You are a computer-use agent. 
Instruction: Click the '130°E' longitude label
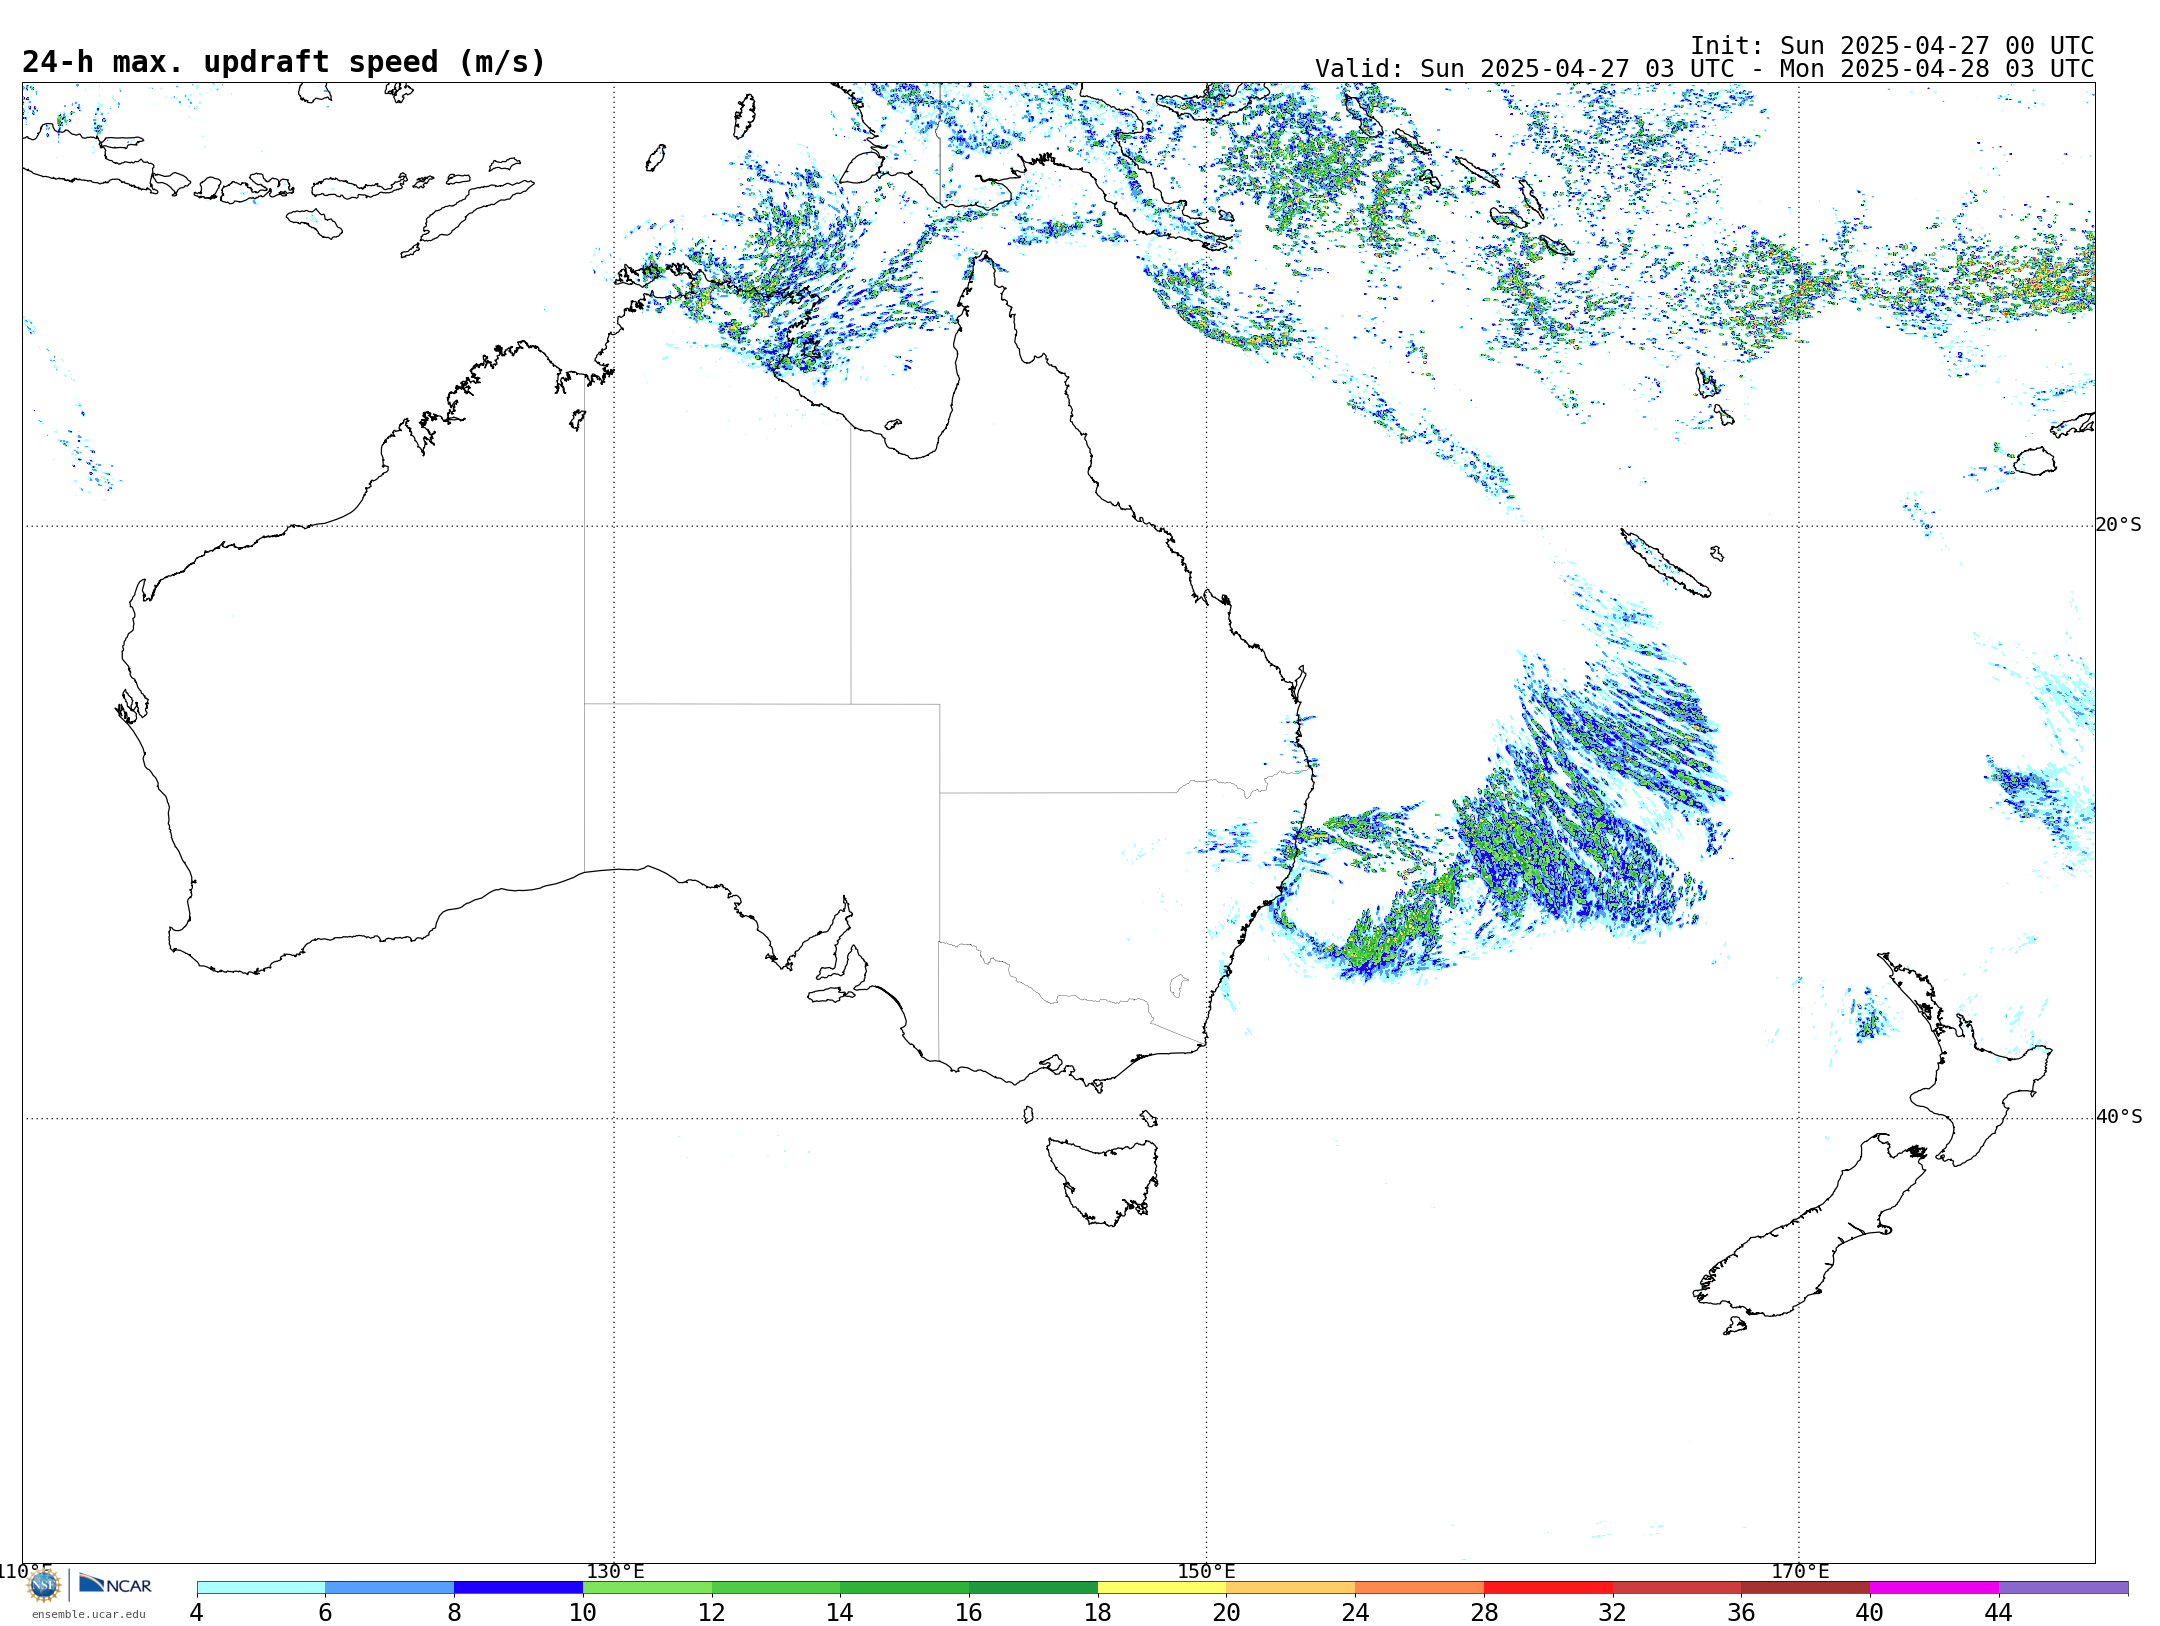pos(615,1572)
